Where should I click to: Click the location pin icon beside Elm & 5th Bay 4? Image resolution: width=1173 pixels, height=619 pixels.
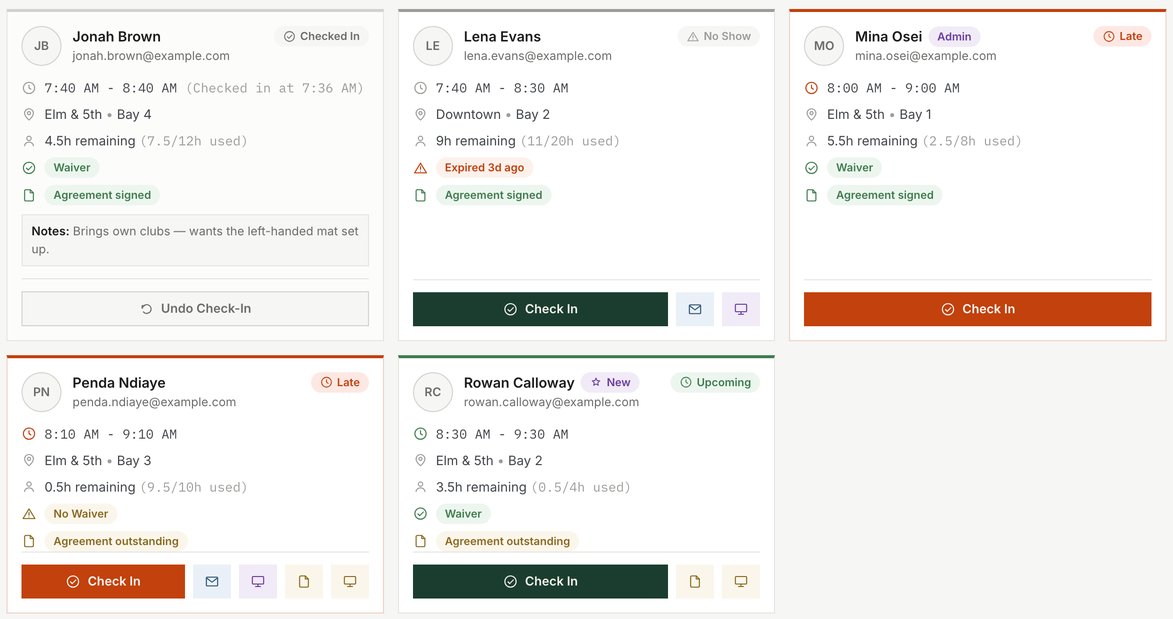28,115
